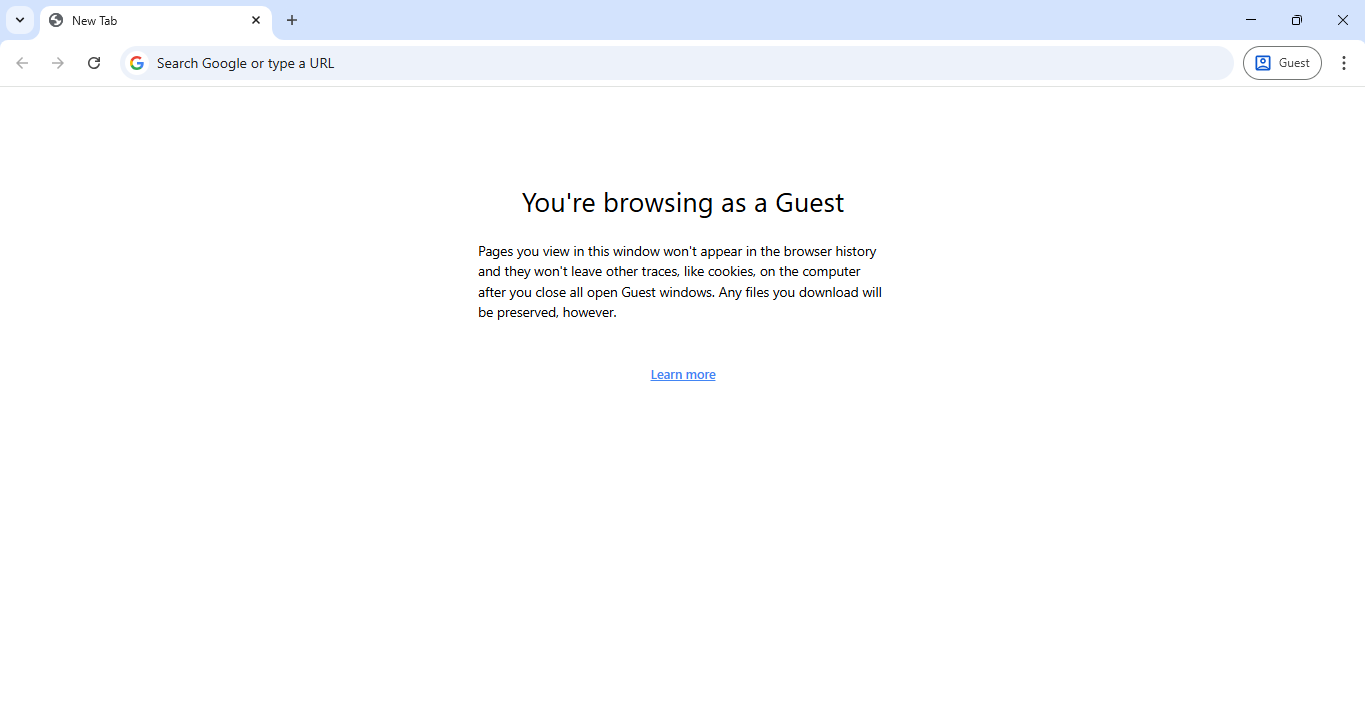
Task: Click the globe favicon on the New Tab
Action: [x=57, y=20]
